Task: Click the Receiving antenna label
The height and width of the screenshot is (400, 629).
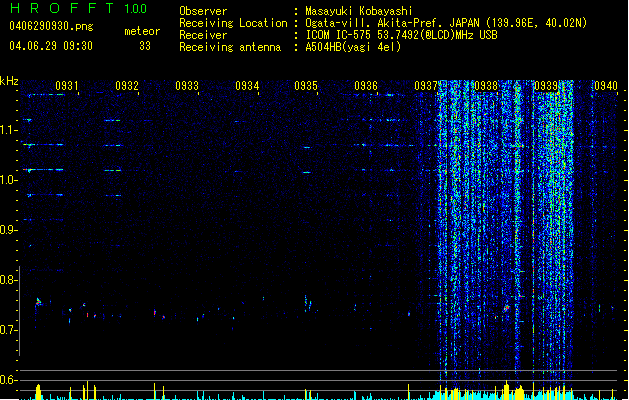Action: click(230, 47)
